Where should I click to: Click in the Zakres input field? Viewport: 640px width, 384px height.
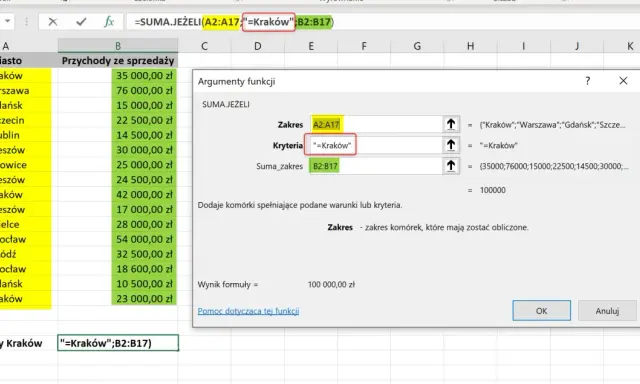(376, 124)
